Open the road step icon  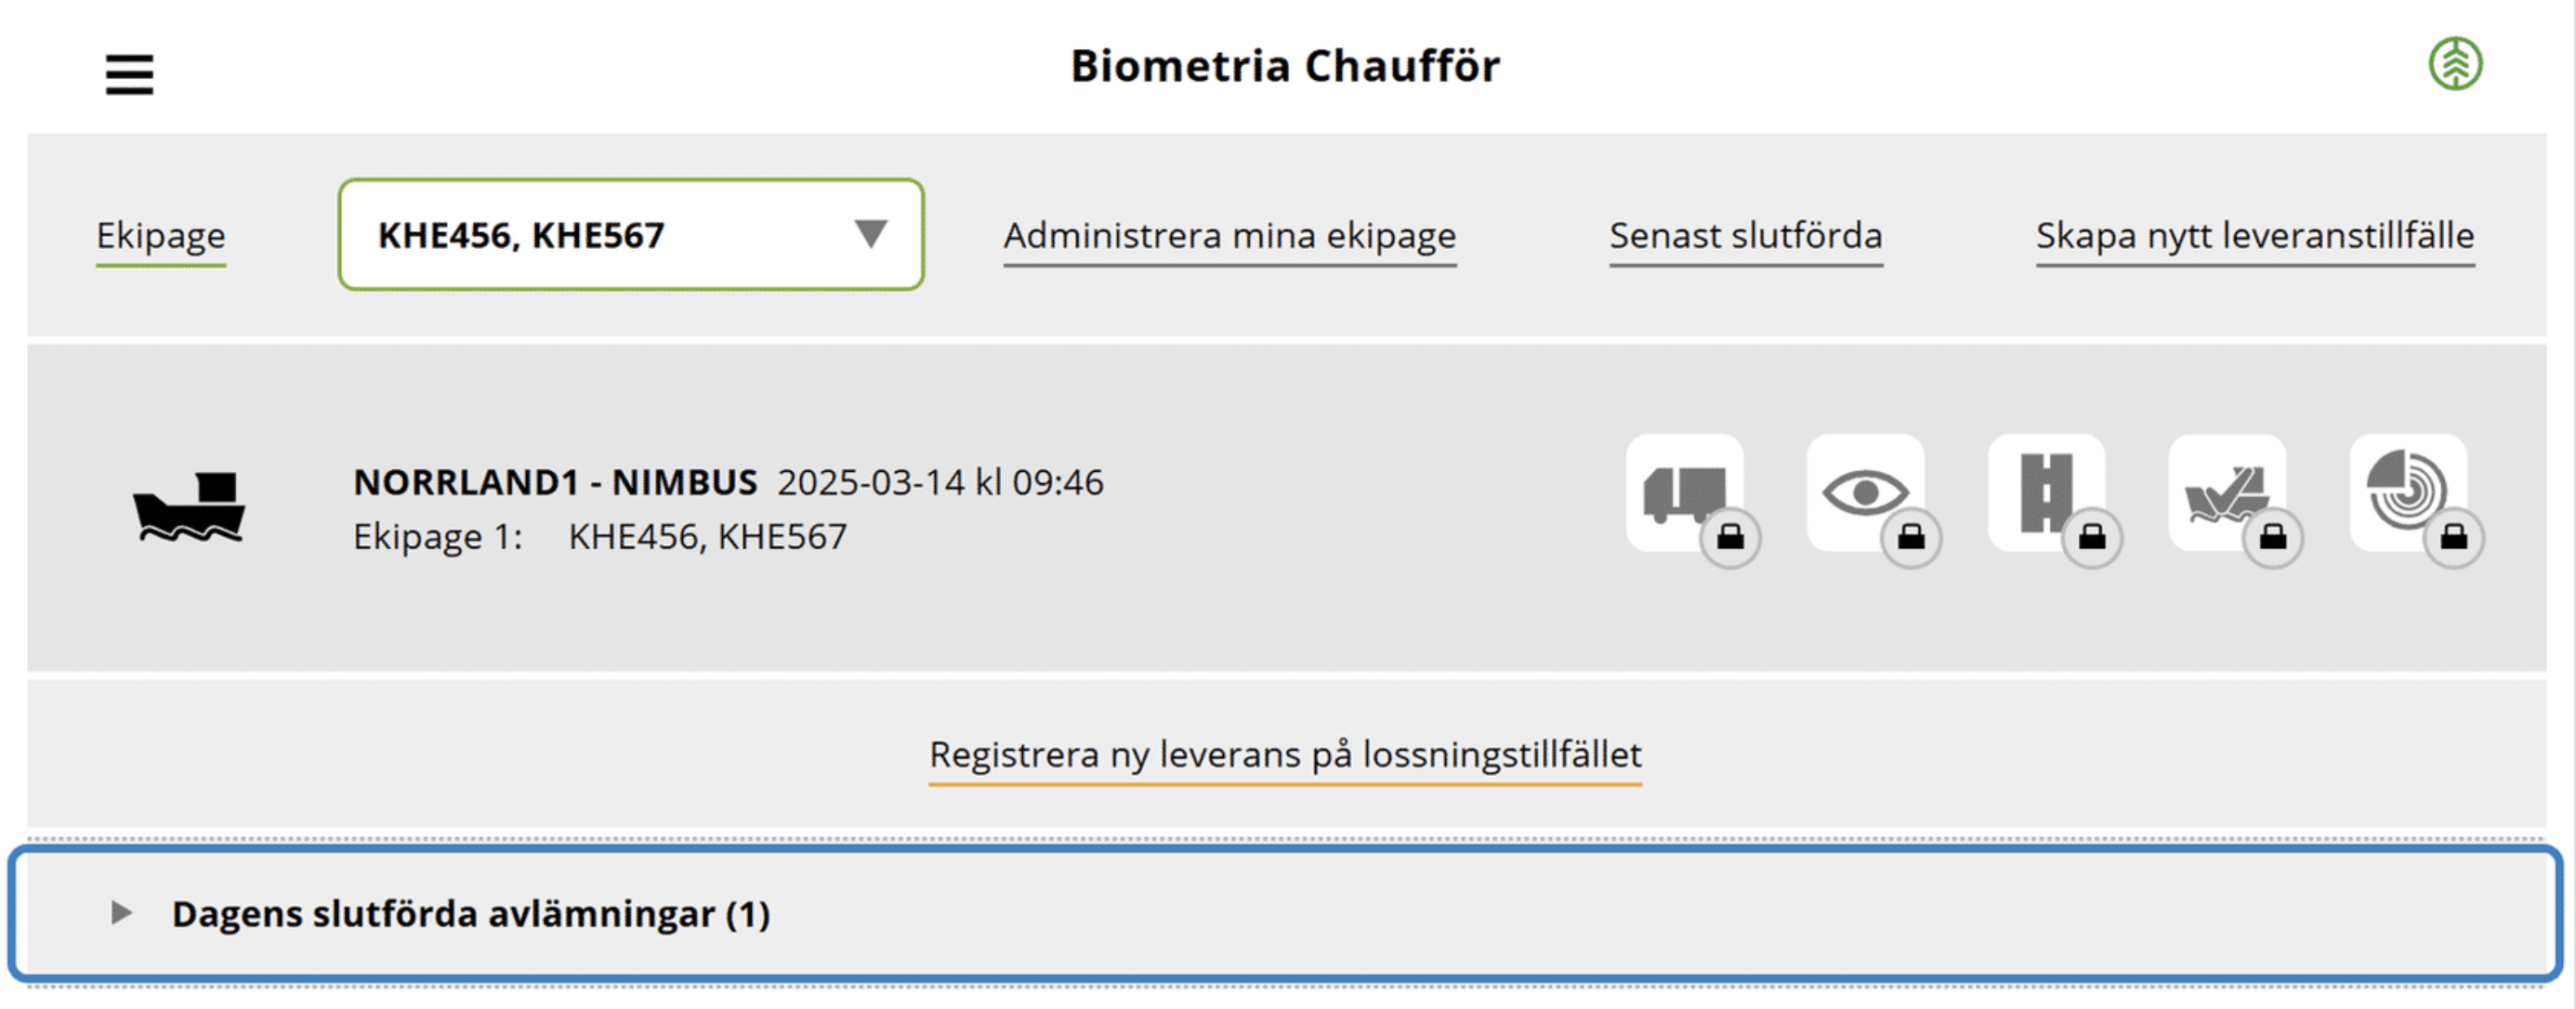click(2046, 492)
